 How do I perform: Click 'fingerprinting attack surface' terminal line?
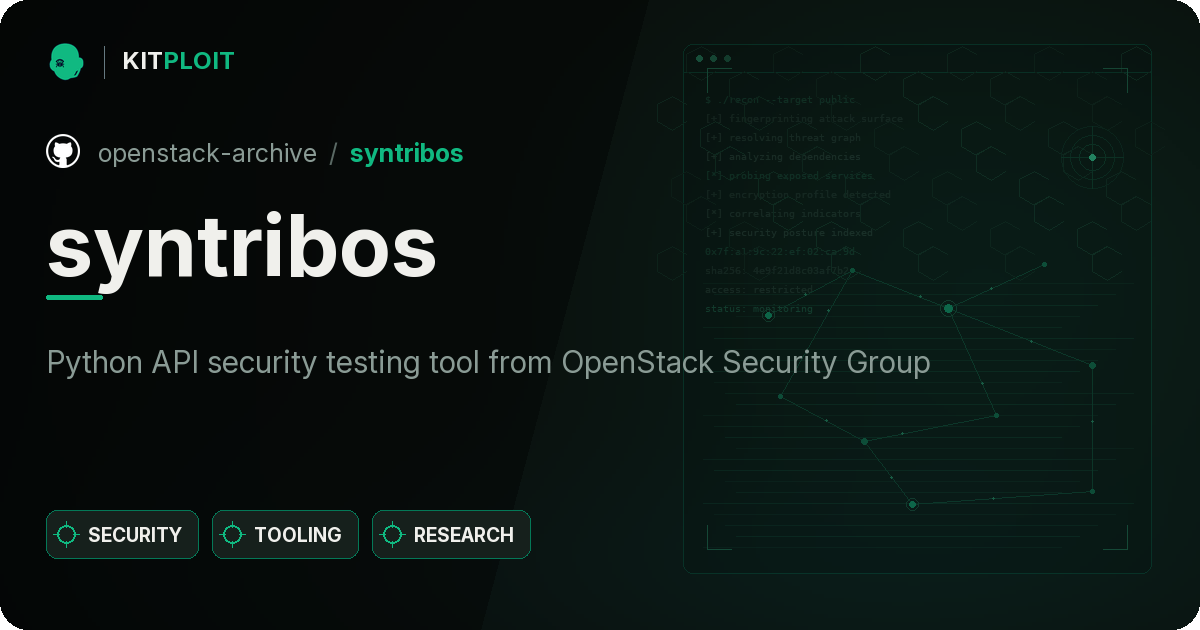tap(804, 119)
